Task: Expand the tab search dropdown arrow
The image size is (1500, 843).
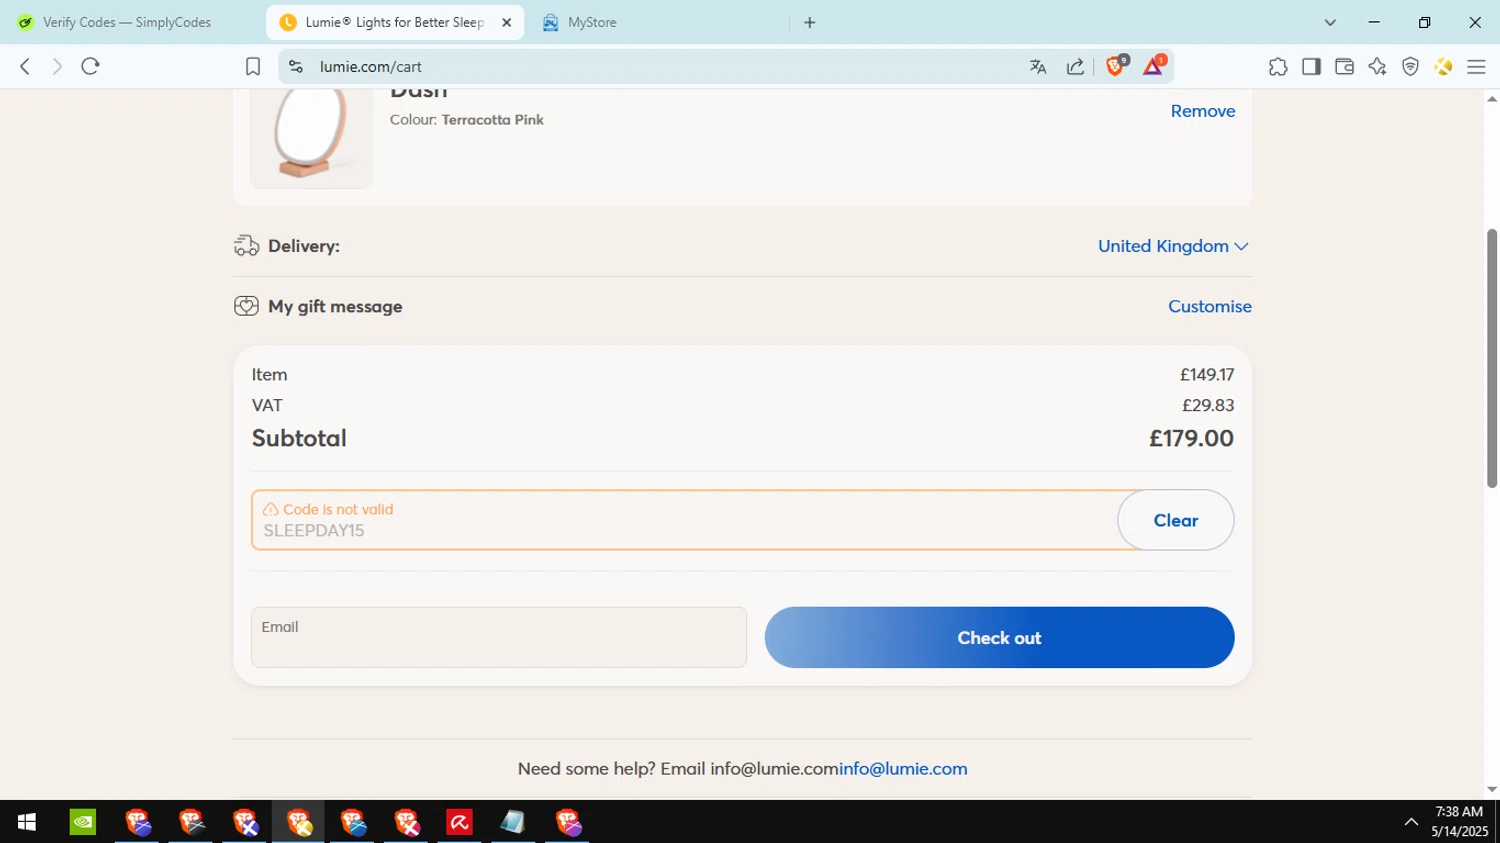Action: pyautogui.click(x=1330, y=22)
